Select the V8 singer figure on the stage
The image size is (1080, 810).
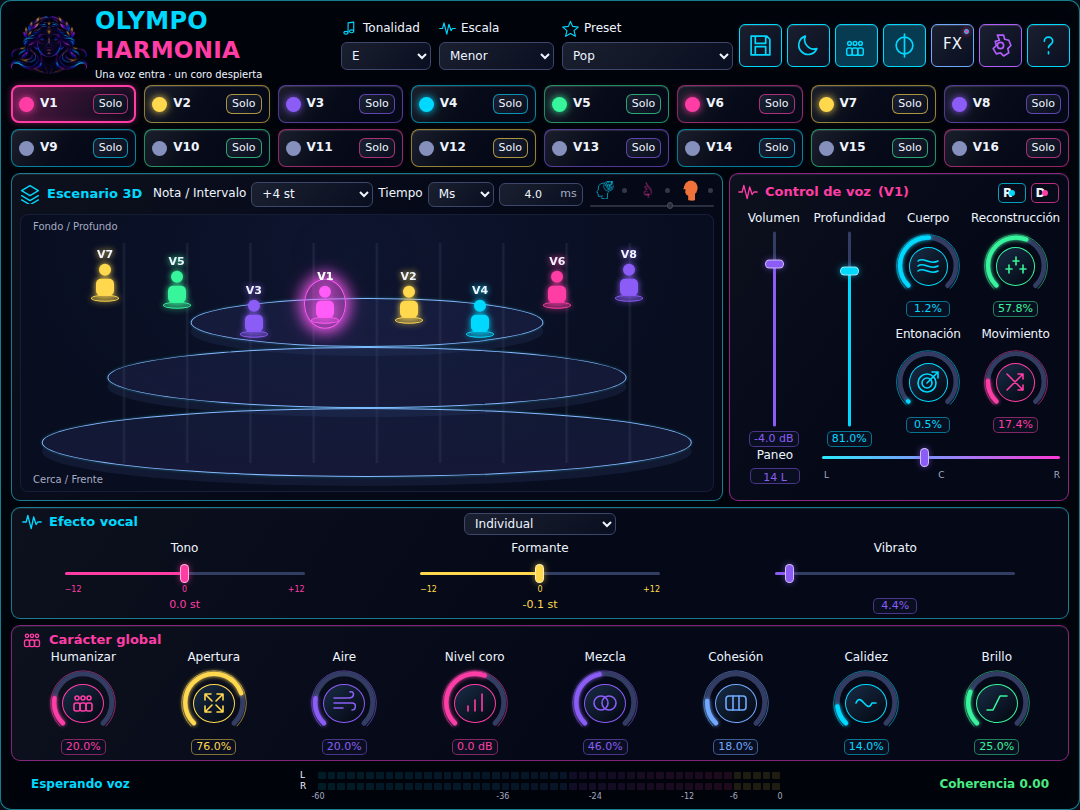pos(628,282)
